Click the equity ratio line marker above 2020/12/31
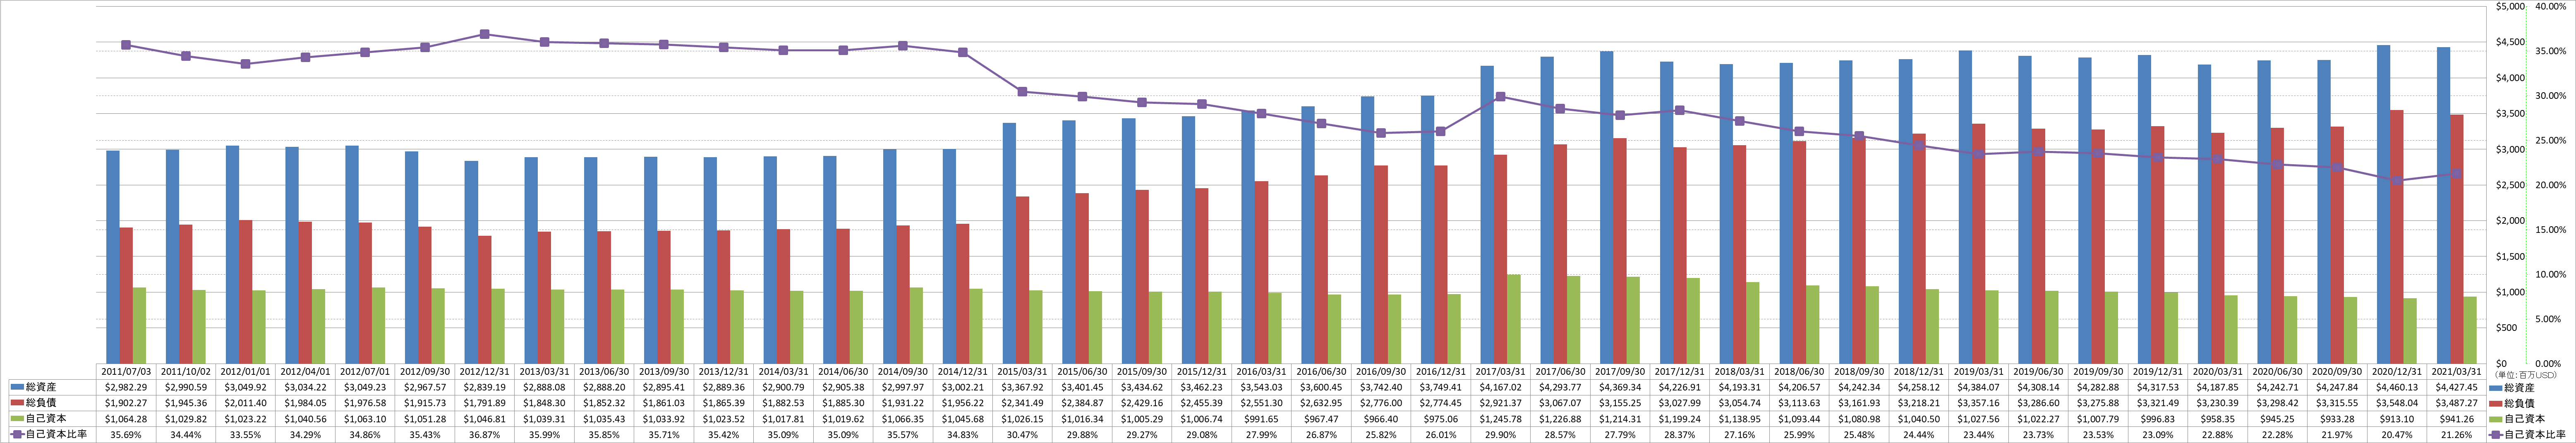This screenshot has width=2576, height=443. pyautogui.click(x=2396, y=181)
